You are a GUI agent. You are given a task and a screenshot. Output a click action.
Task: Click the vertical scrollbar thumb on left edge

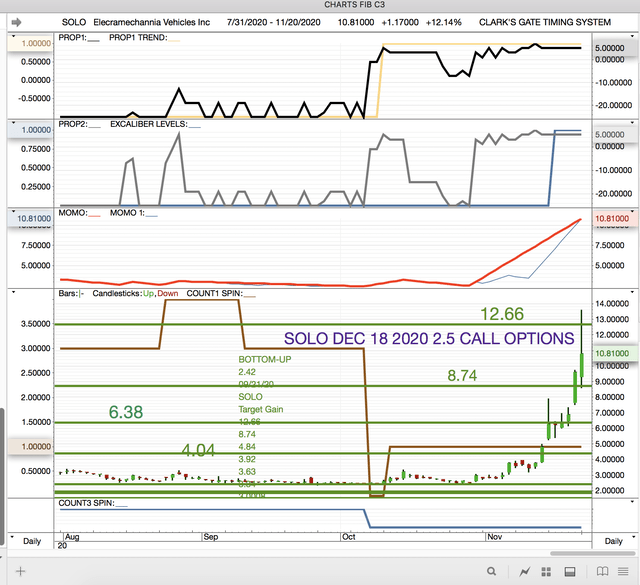2,476
